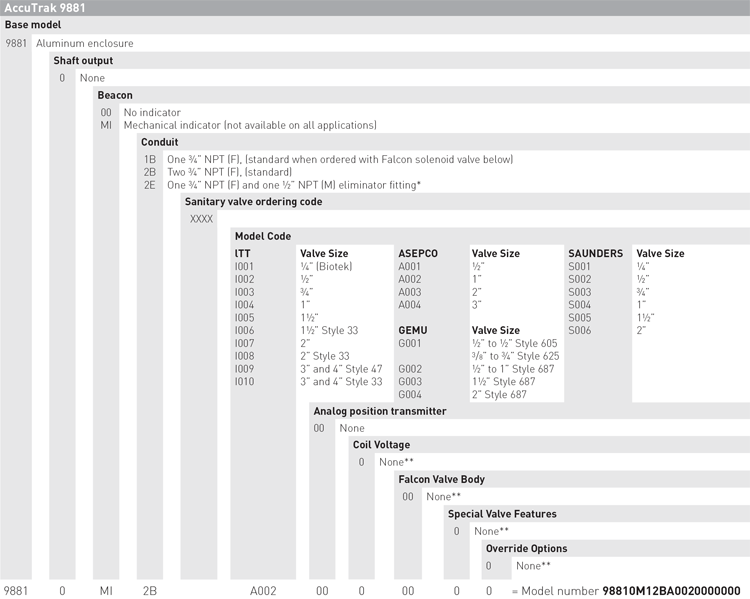
Task: Click 'Two ¾" NPT (F), (standard)' row
Action: coord(230,172)
